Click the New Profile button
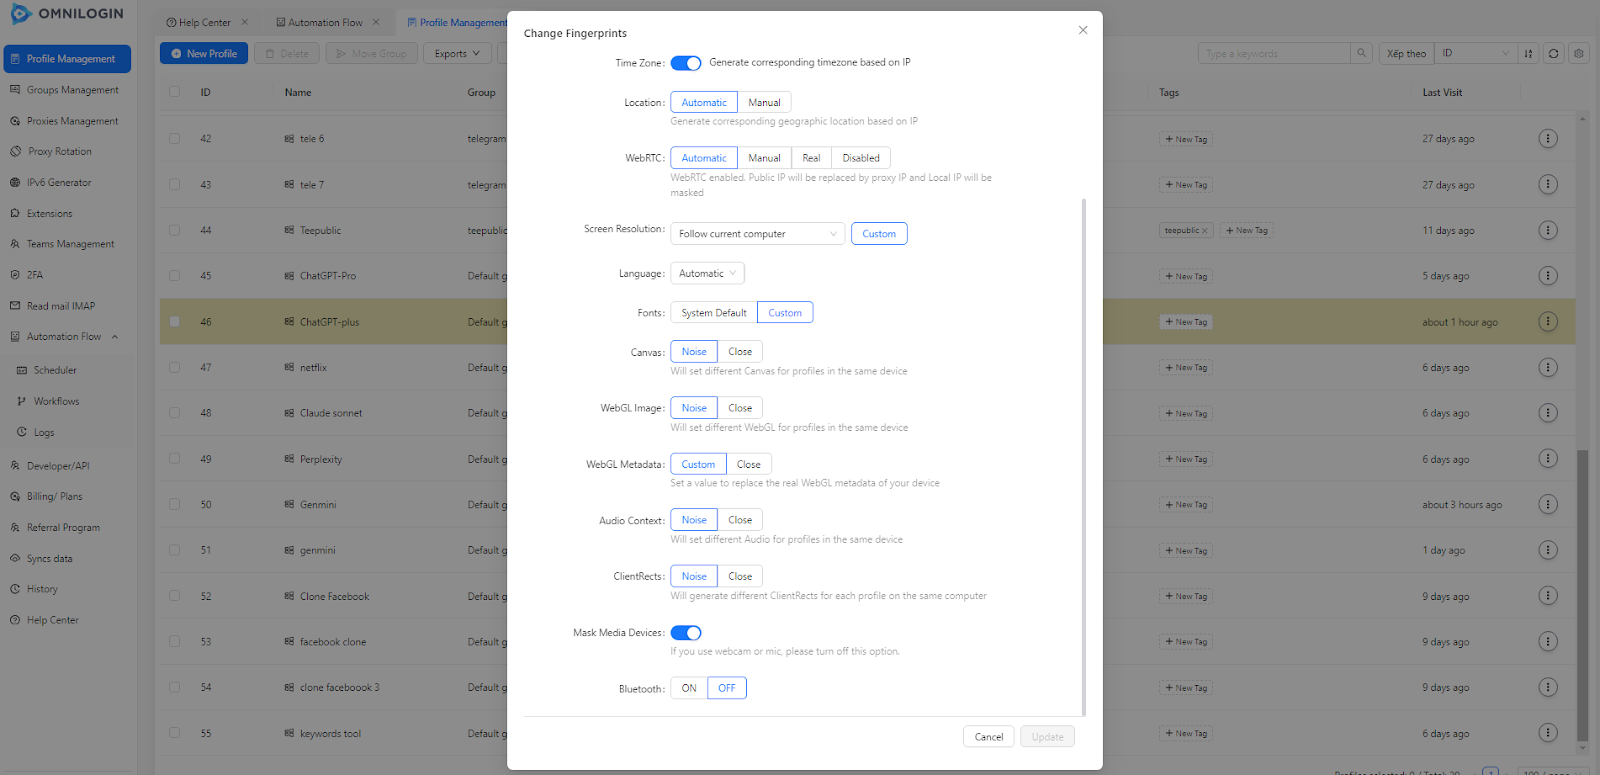Viewport: 1600px width, 775px height. 204,54
